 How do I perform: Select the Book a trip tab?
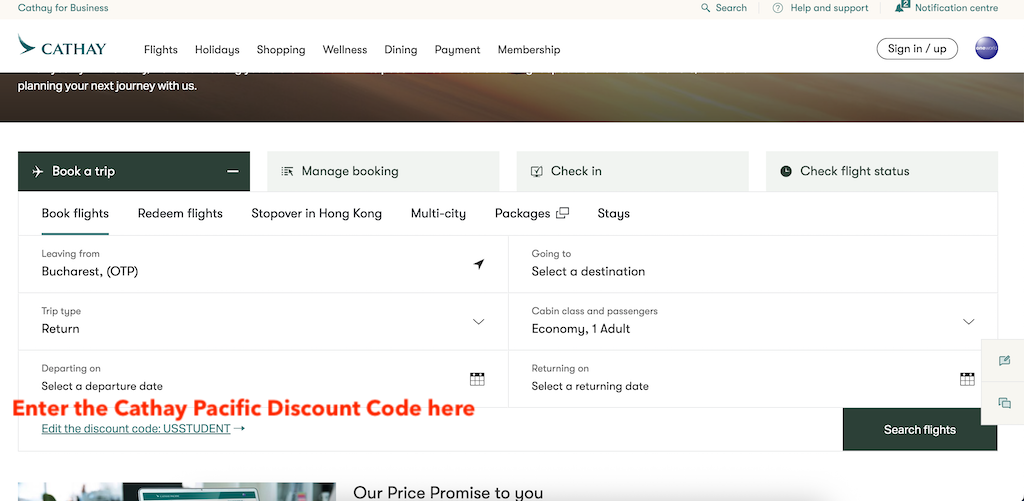click(134, 171)
